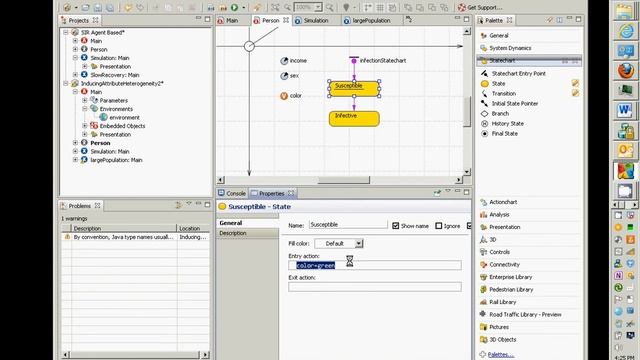Switch to the Console tab

232,193
